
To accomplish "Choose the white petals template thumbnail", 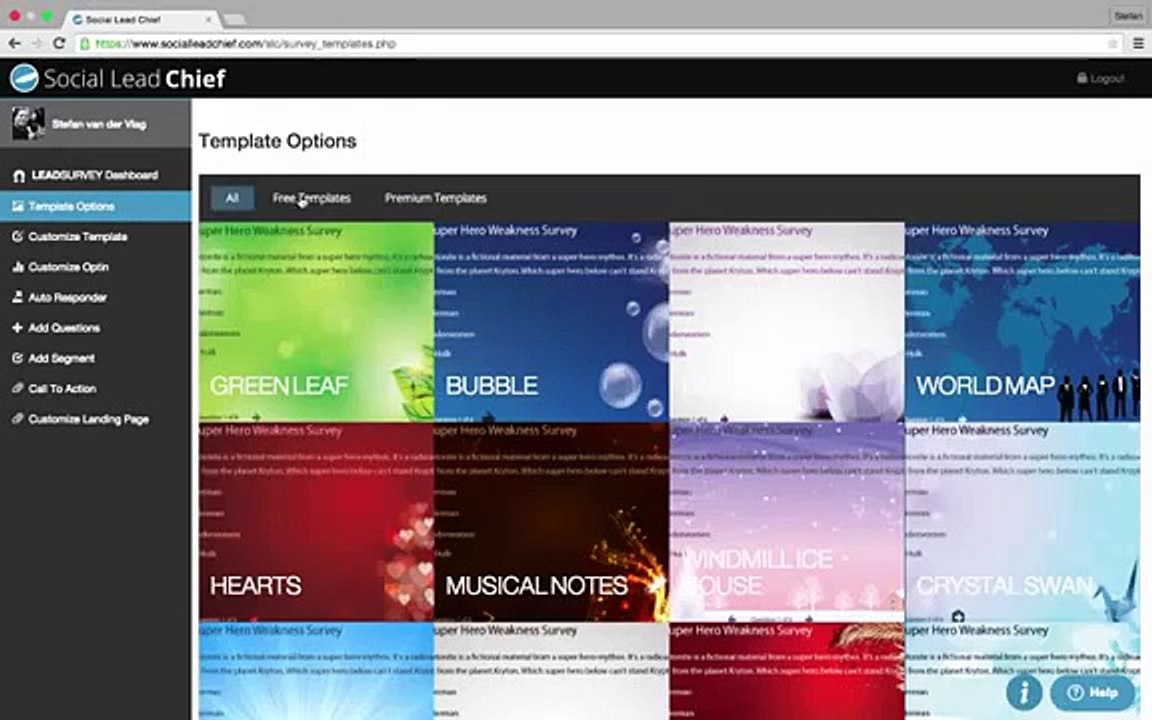I will coord(787,322).
